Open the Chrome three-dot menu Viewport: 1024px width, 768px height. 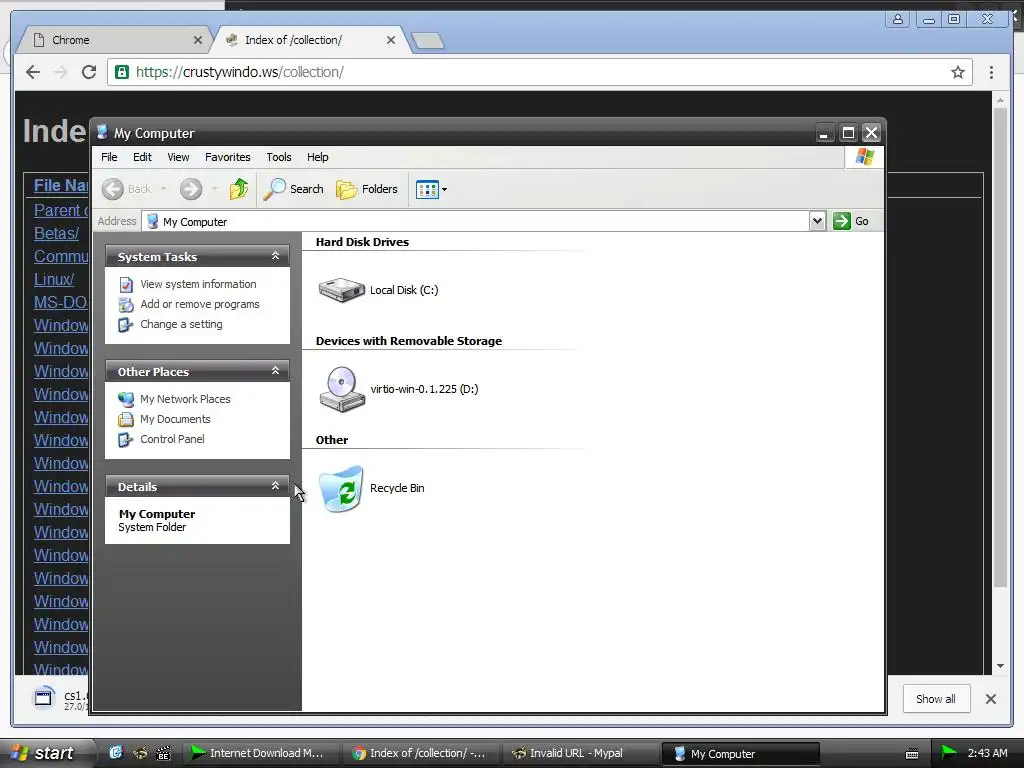991,72
